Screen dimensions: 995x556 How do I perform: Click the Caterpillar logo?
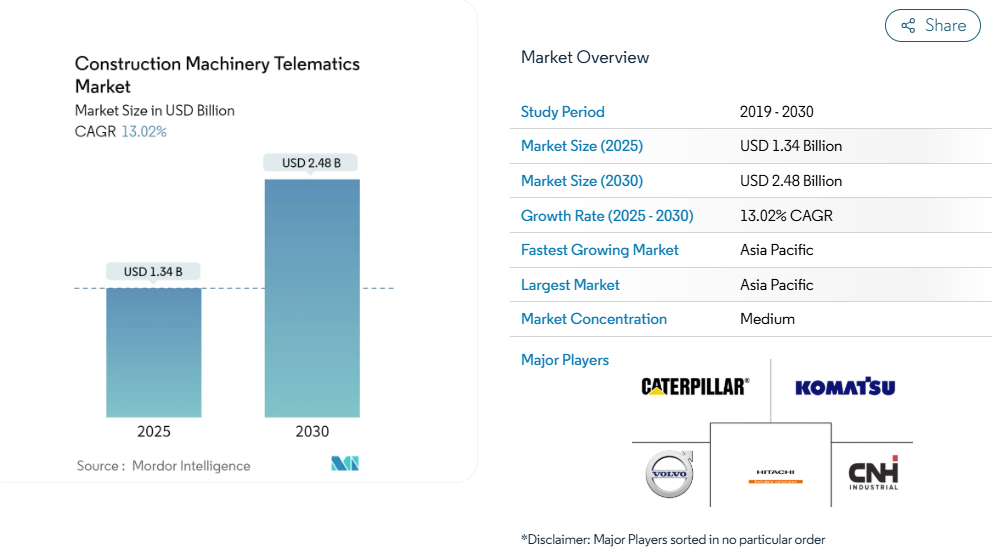[694, 386]
